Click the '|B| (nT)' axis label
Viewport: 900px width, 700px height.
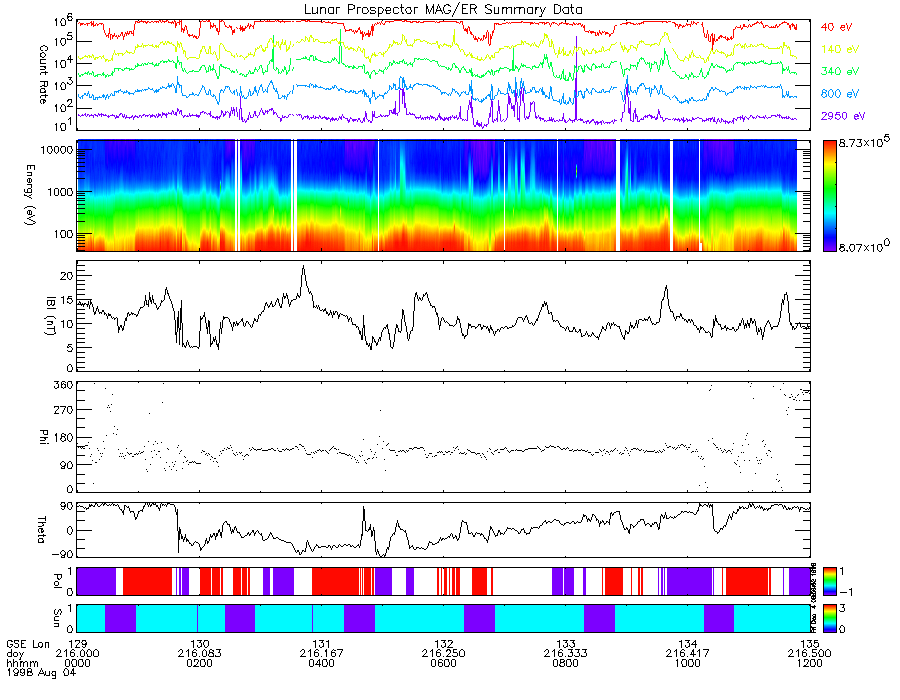[x=51, y=316]
